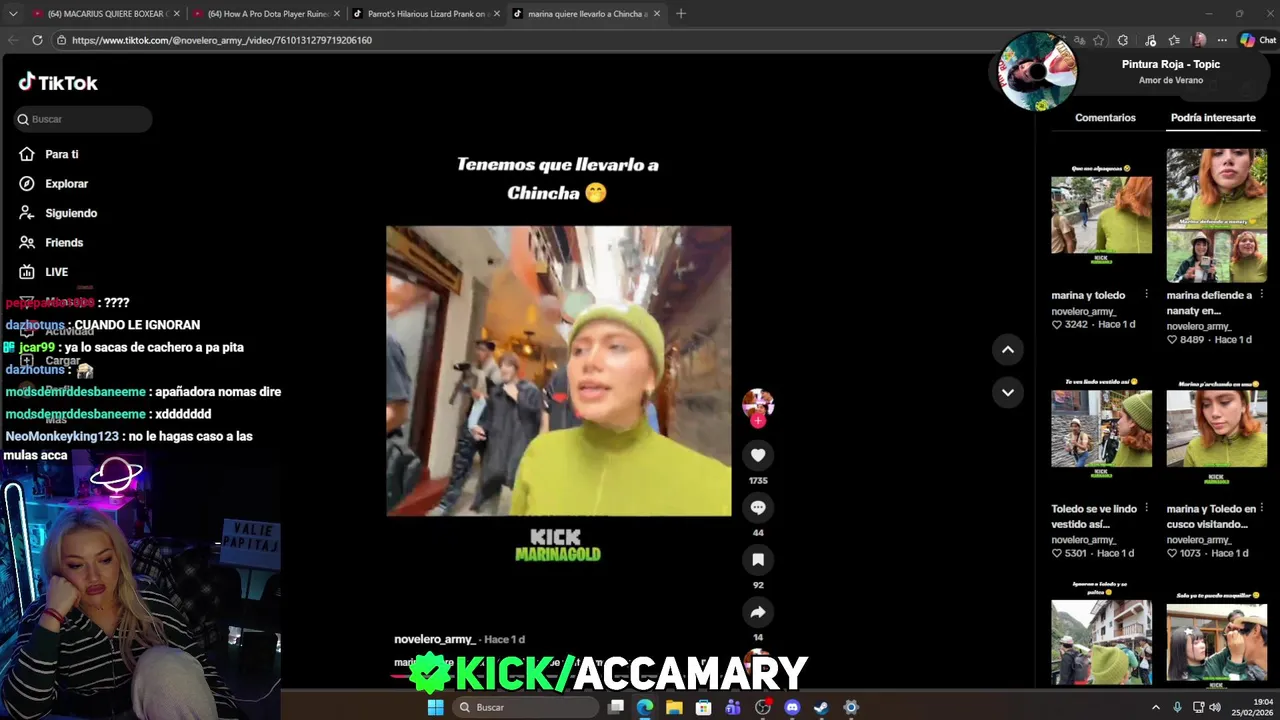Go to next video down arrow
Image resolution: width=1280 pixels, height=720 pixels.
(1008, 392)
